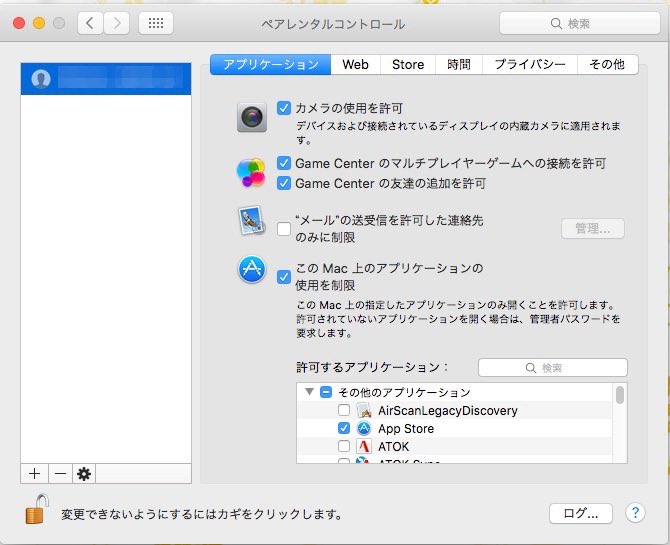Viewport: 670px width, 545px height.
Task: Click the ATOK text in the list
Action: click(x=394, y=447)
